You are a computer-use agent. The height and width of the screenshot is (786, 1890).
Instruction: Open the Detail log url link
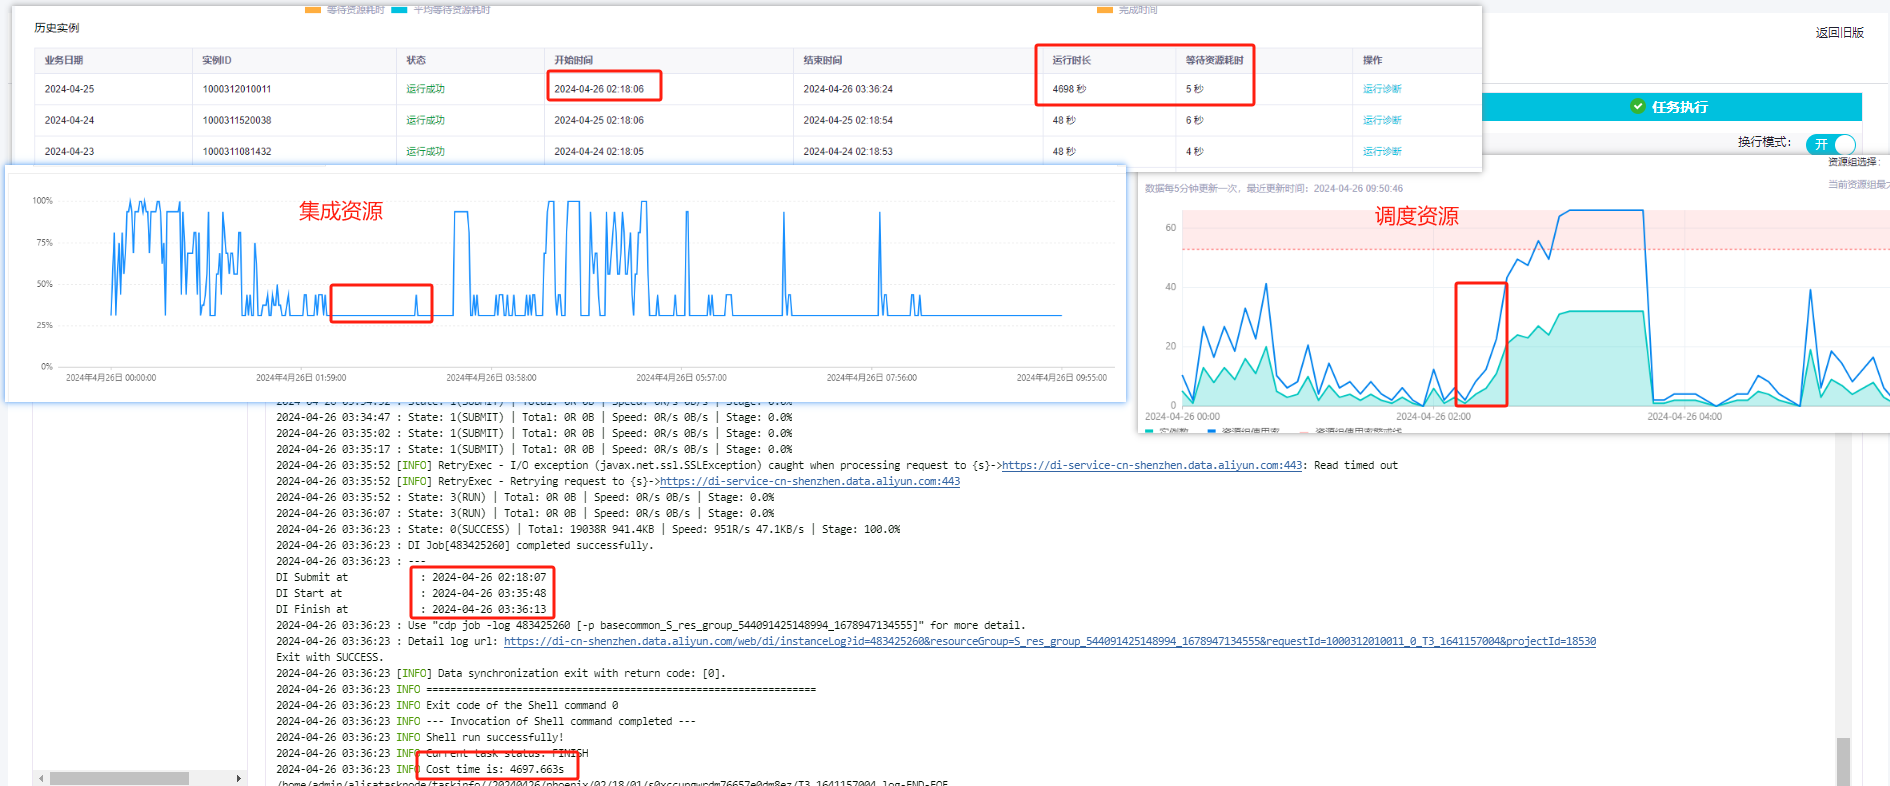pyautogui.click(x=1050, y=641)
